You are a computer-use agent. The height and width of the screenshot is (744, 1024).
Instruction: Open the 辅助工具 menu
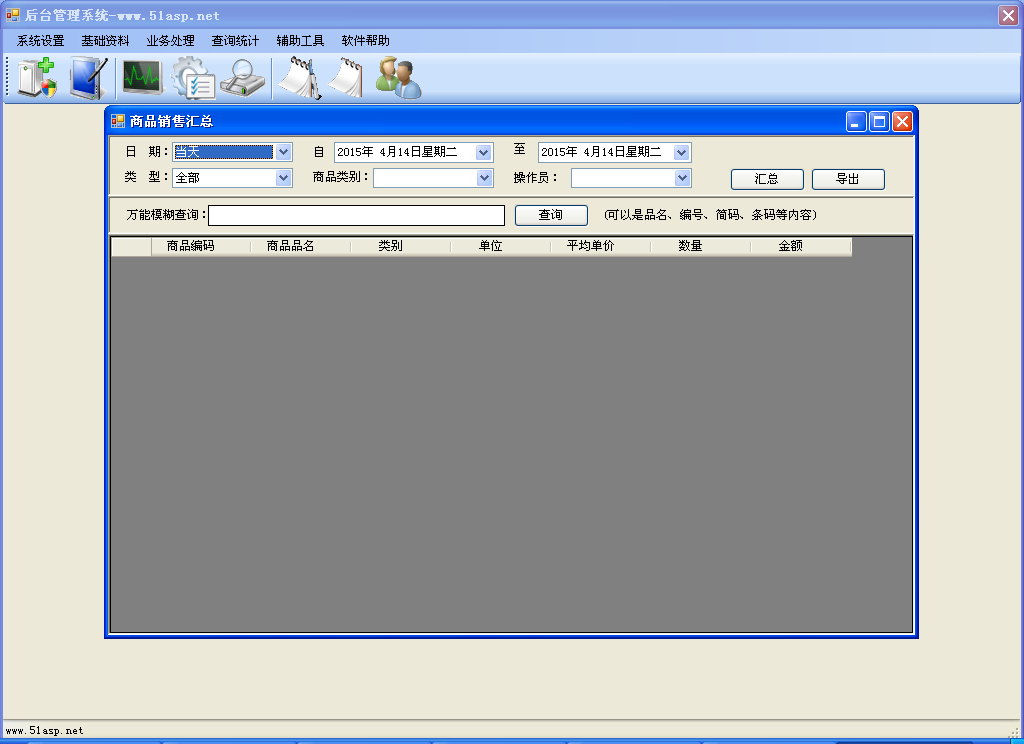point(300,40)
